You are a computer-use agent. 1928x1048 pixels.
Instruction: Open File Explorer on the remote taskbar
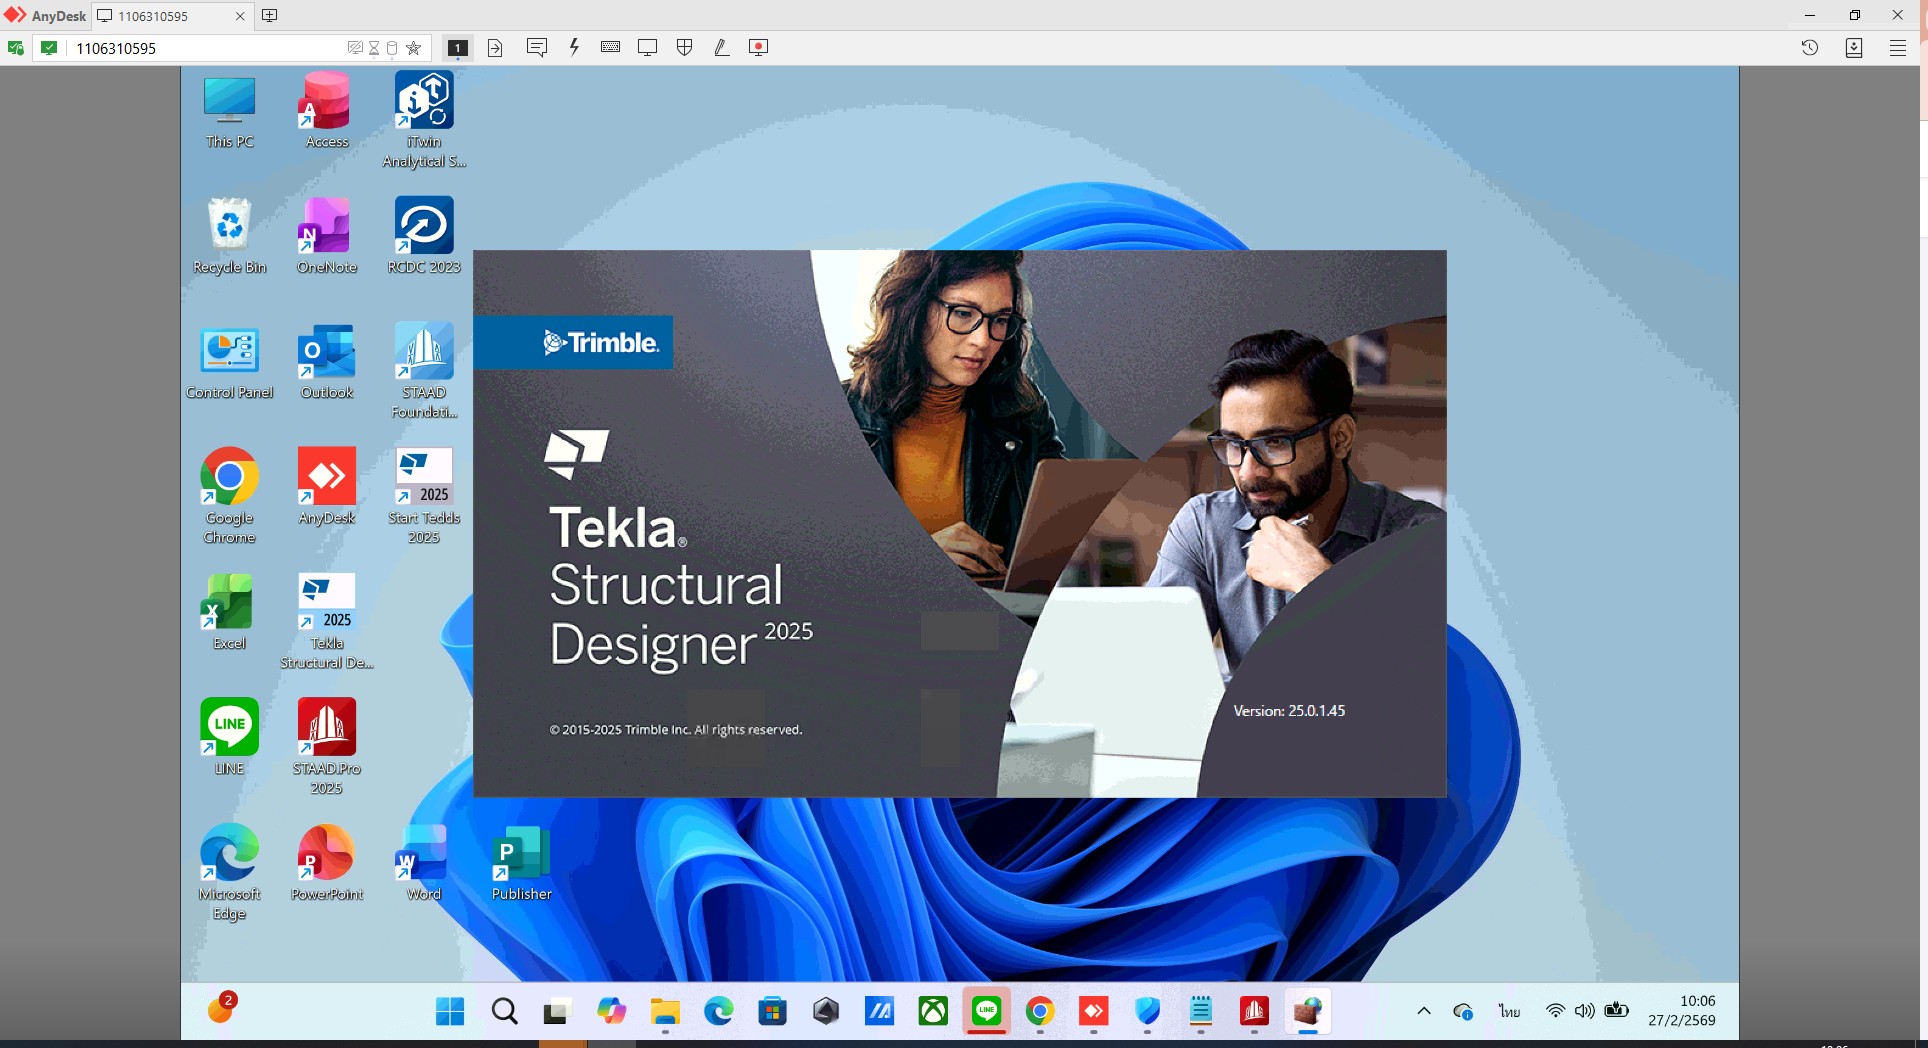pos(665,1012)
